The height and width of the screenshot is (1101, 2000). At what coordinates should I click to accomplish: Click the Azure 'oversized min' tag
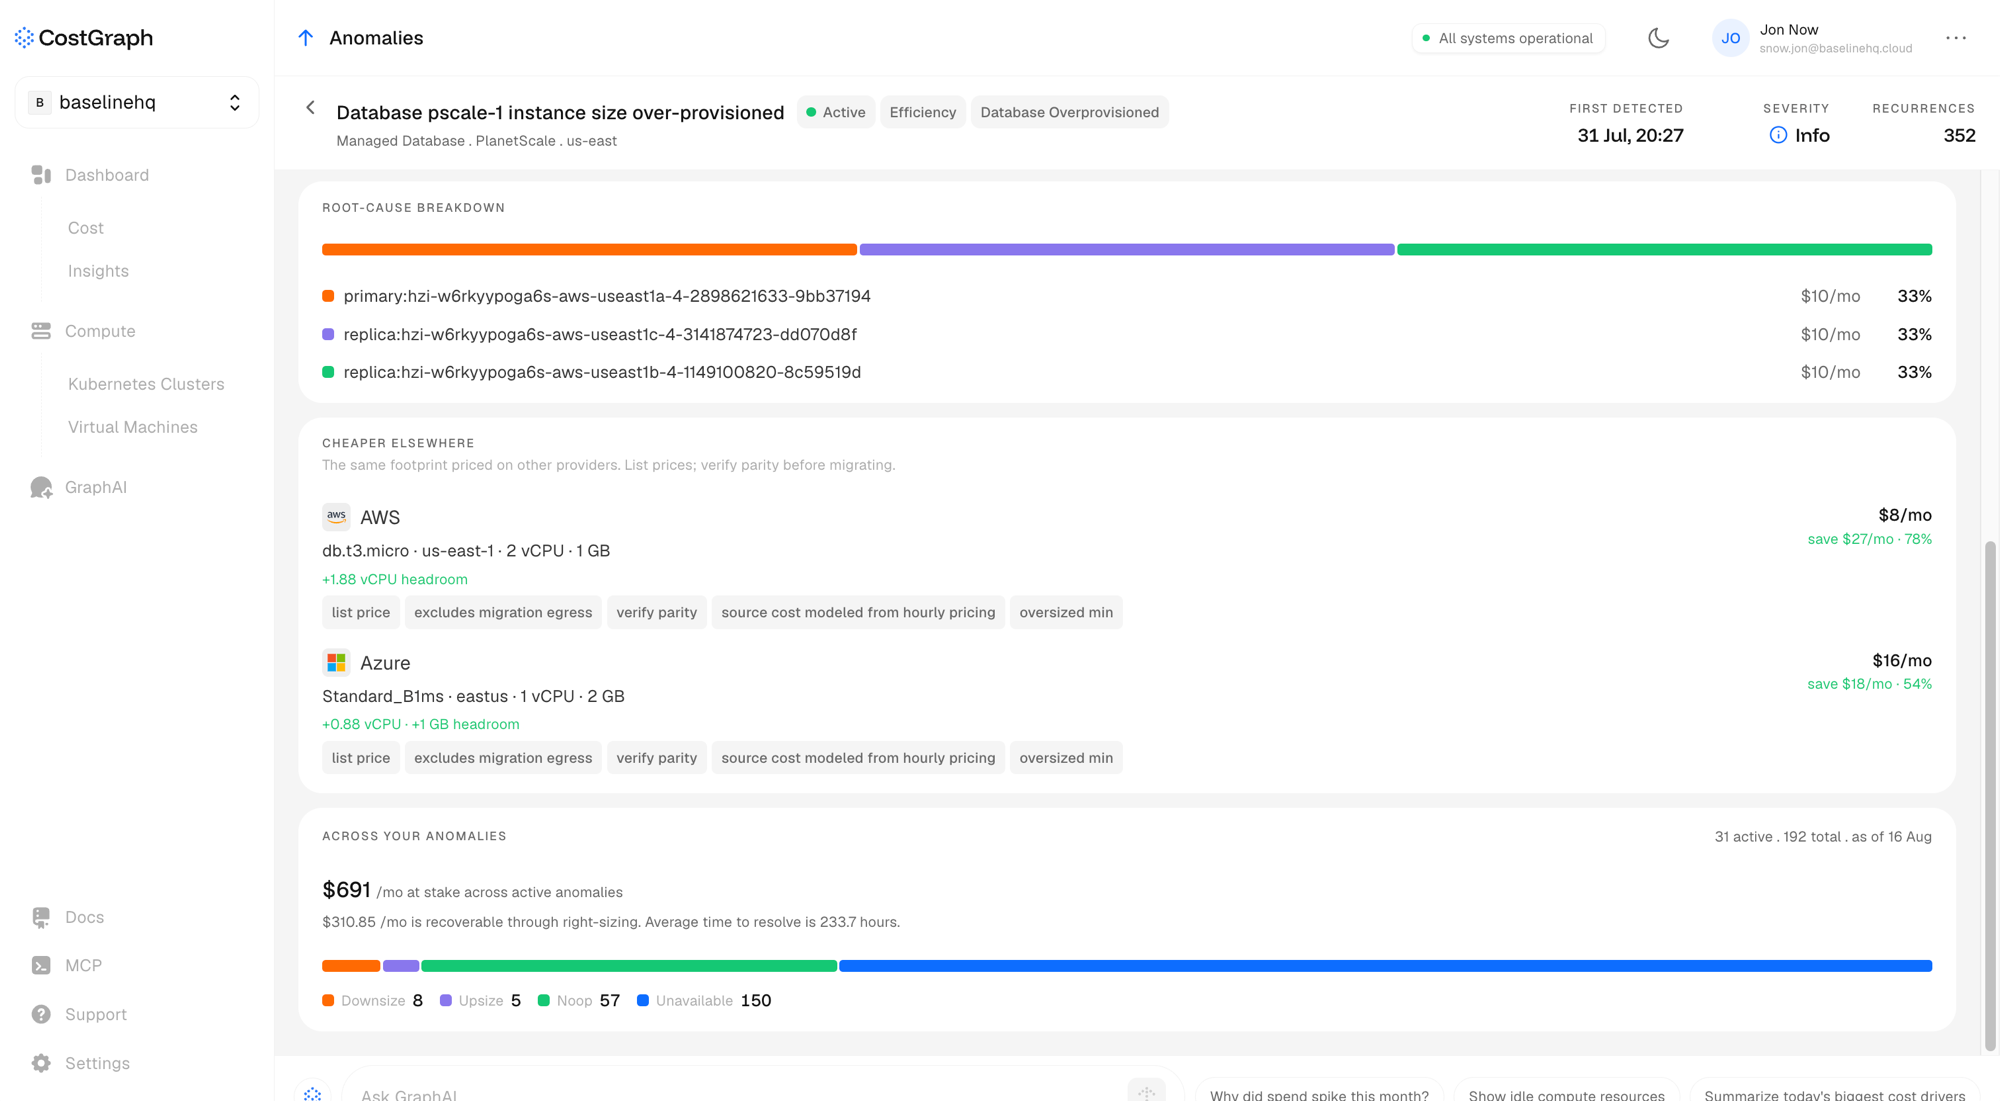click(x=1066, y=758)
